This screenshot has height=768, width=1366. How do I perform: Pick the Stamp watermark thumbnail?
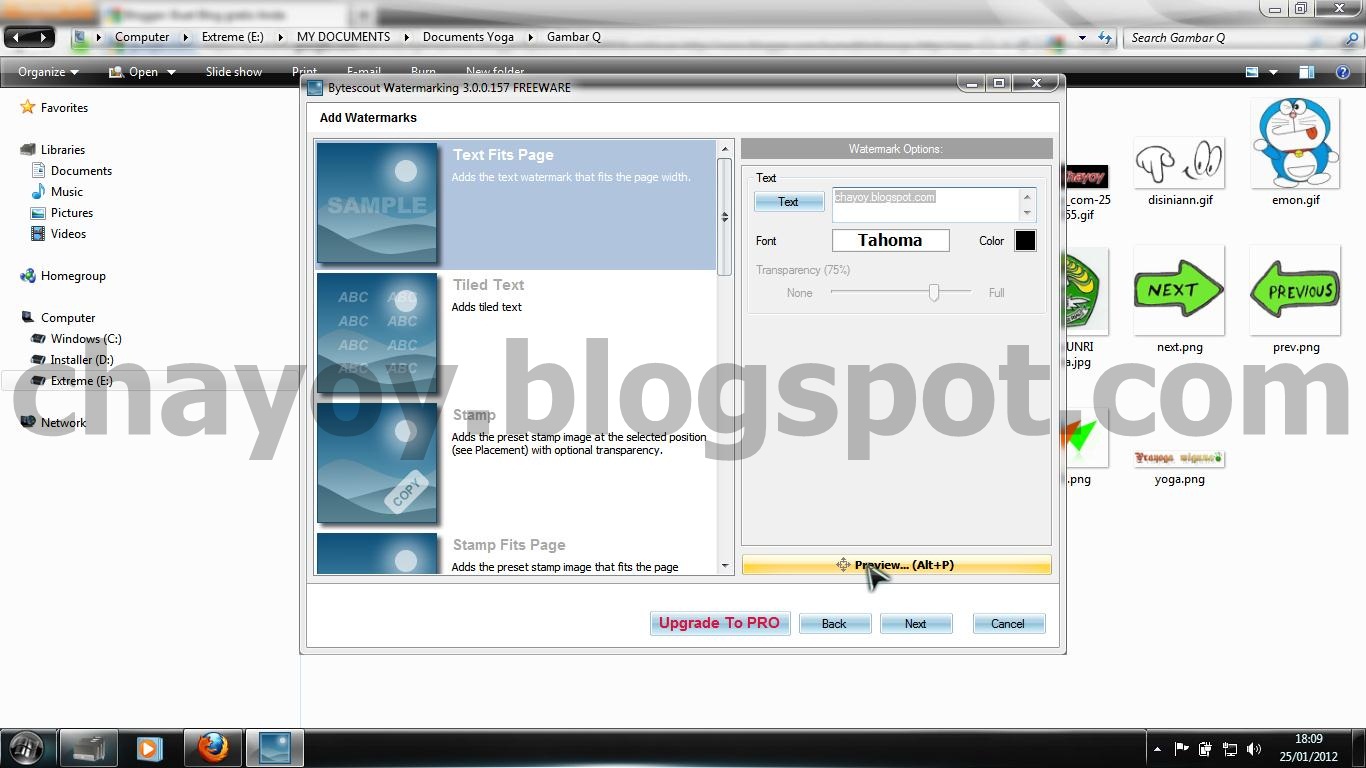[x=377, y=463]
